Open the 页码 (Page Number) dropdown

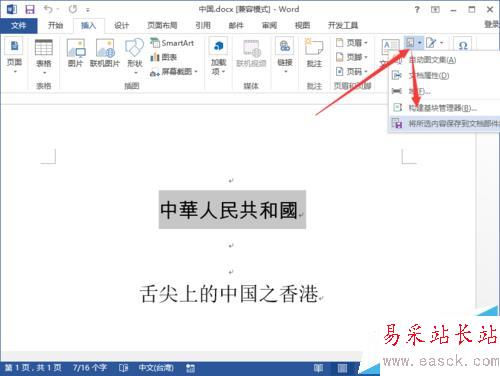[352, 71]
